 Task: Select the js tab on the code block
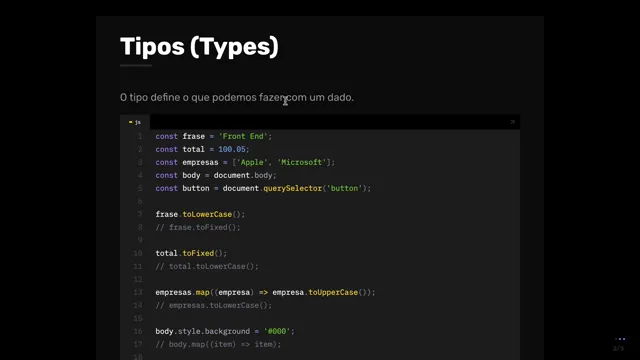[x=135, y=122]
